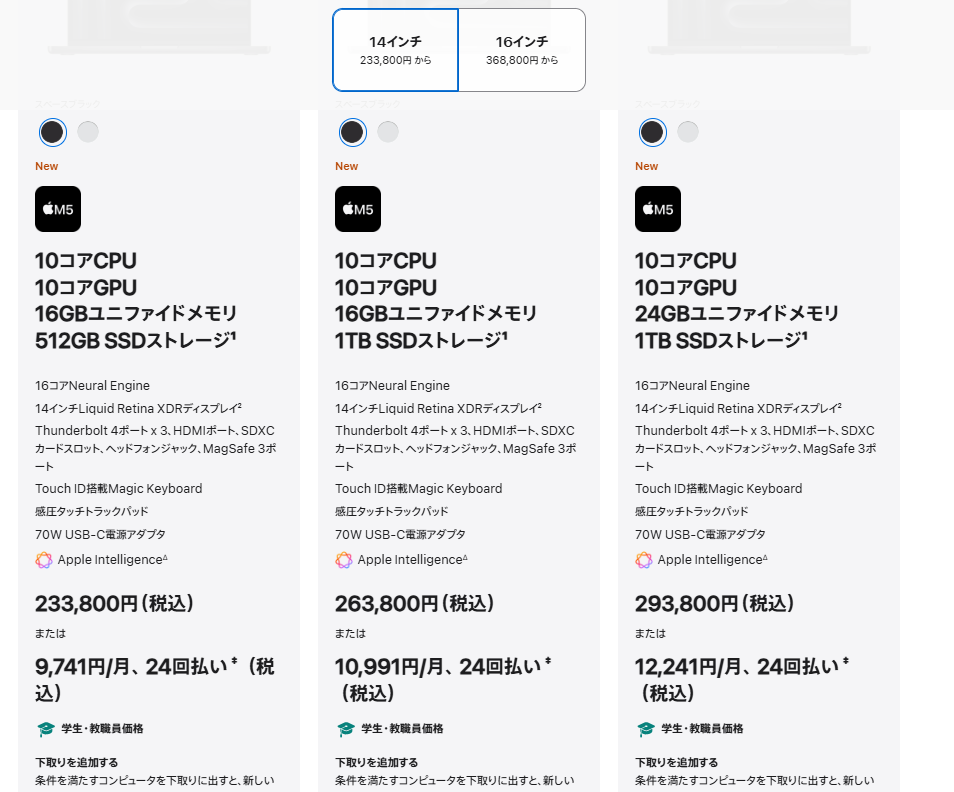The image size is (954, 792).
Task: Click the Apple Intelligence icon in the 293,800円 model
Action: 644,560
